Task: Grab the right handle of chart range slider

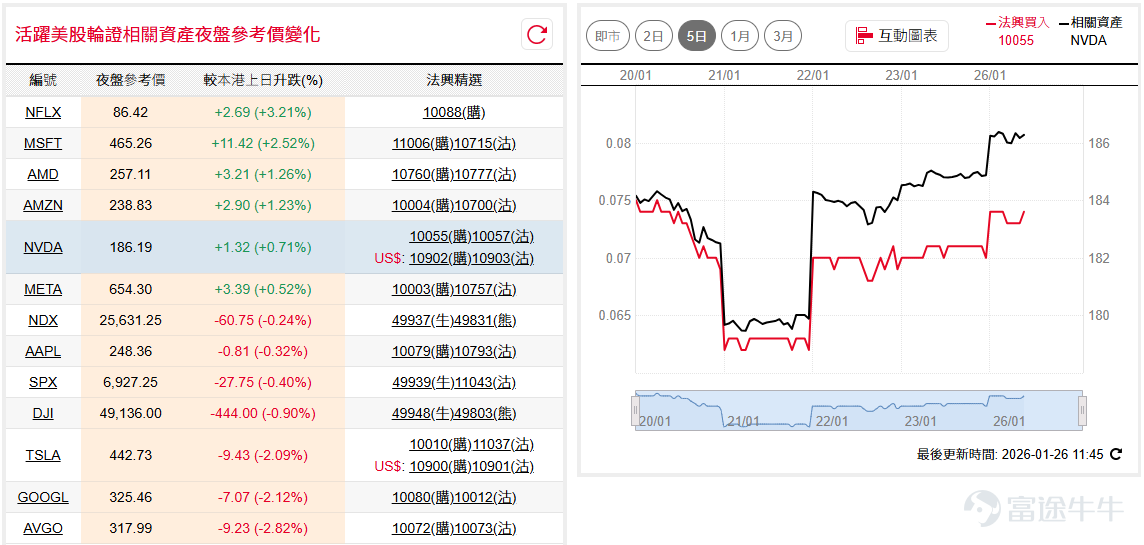Action: tap(1083, 410)
